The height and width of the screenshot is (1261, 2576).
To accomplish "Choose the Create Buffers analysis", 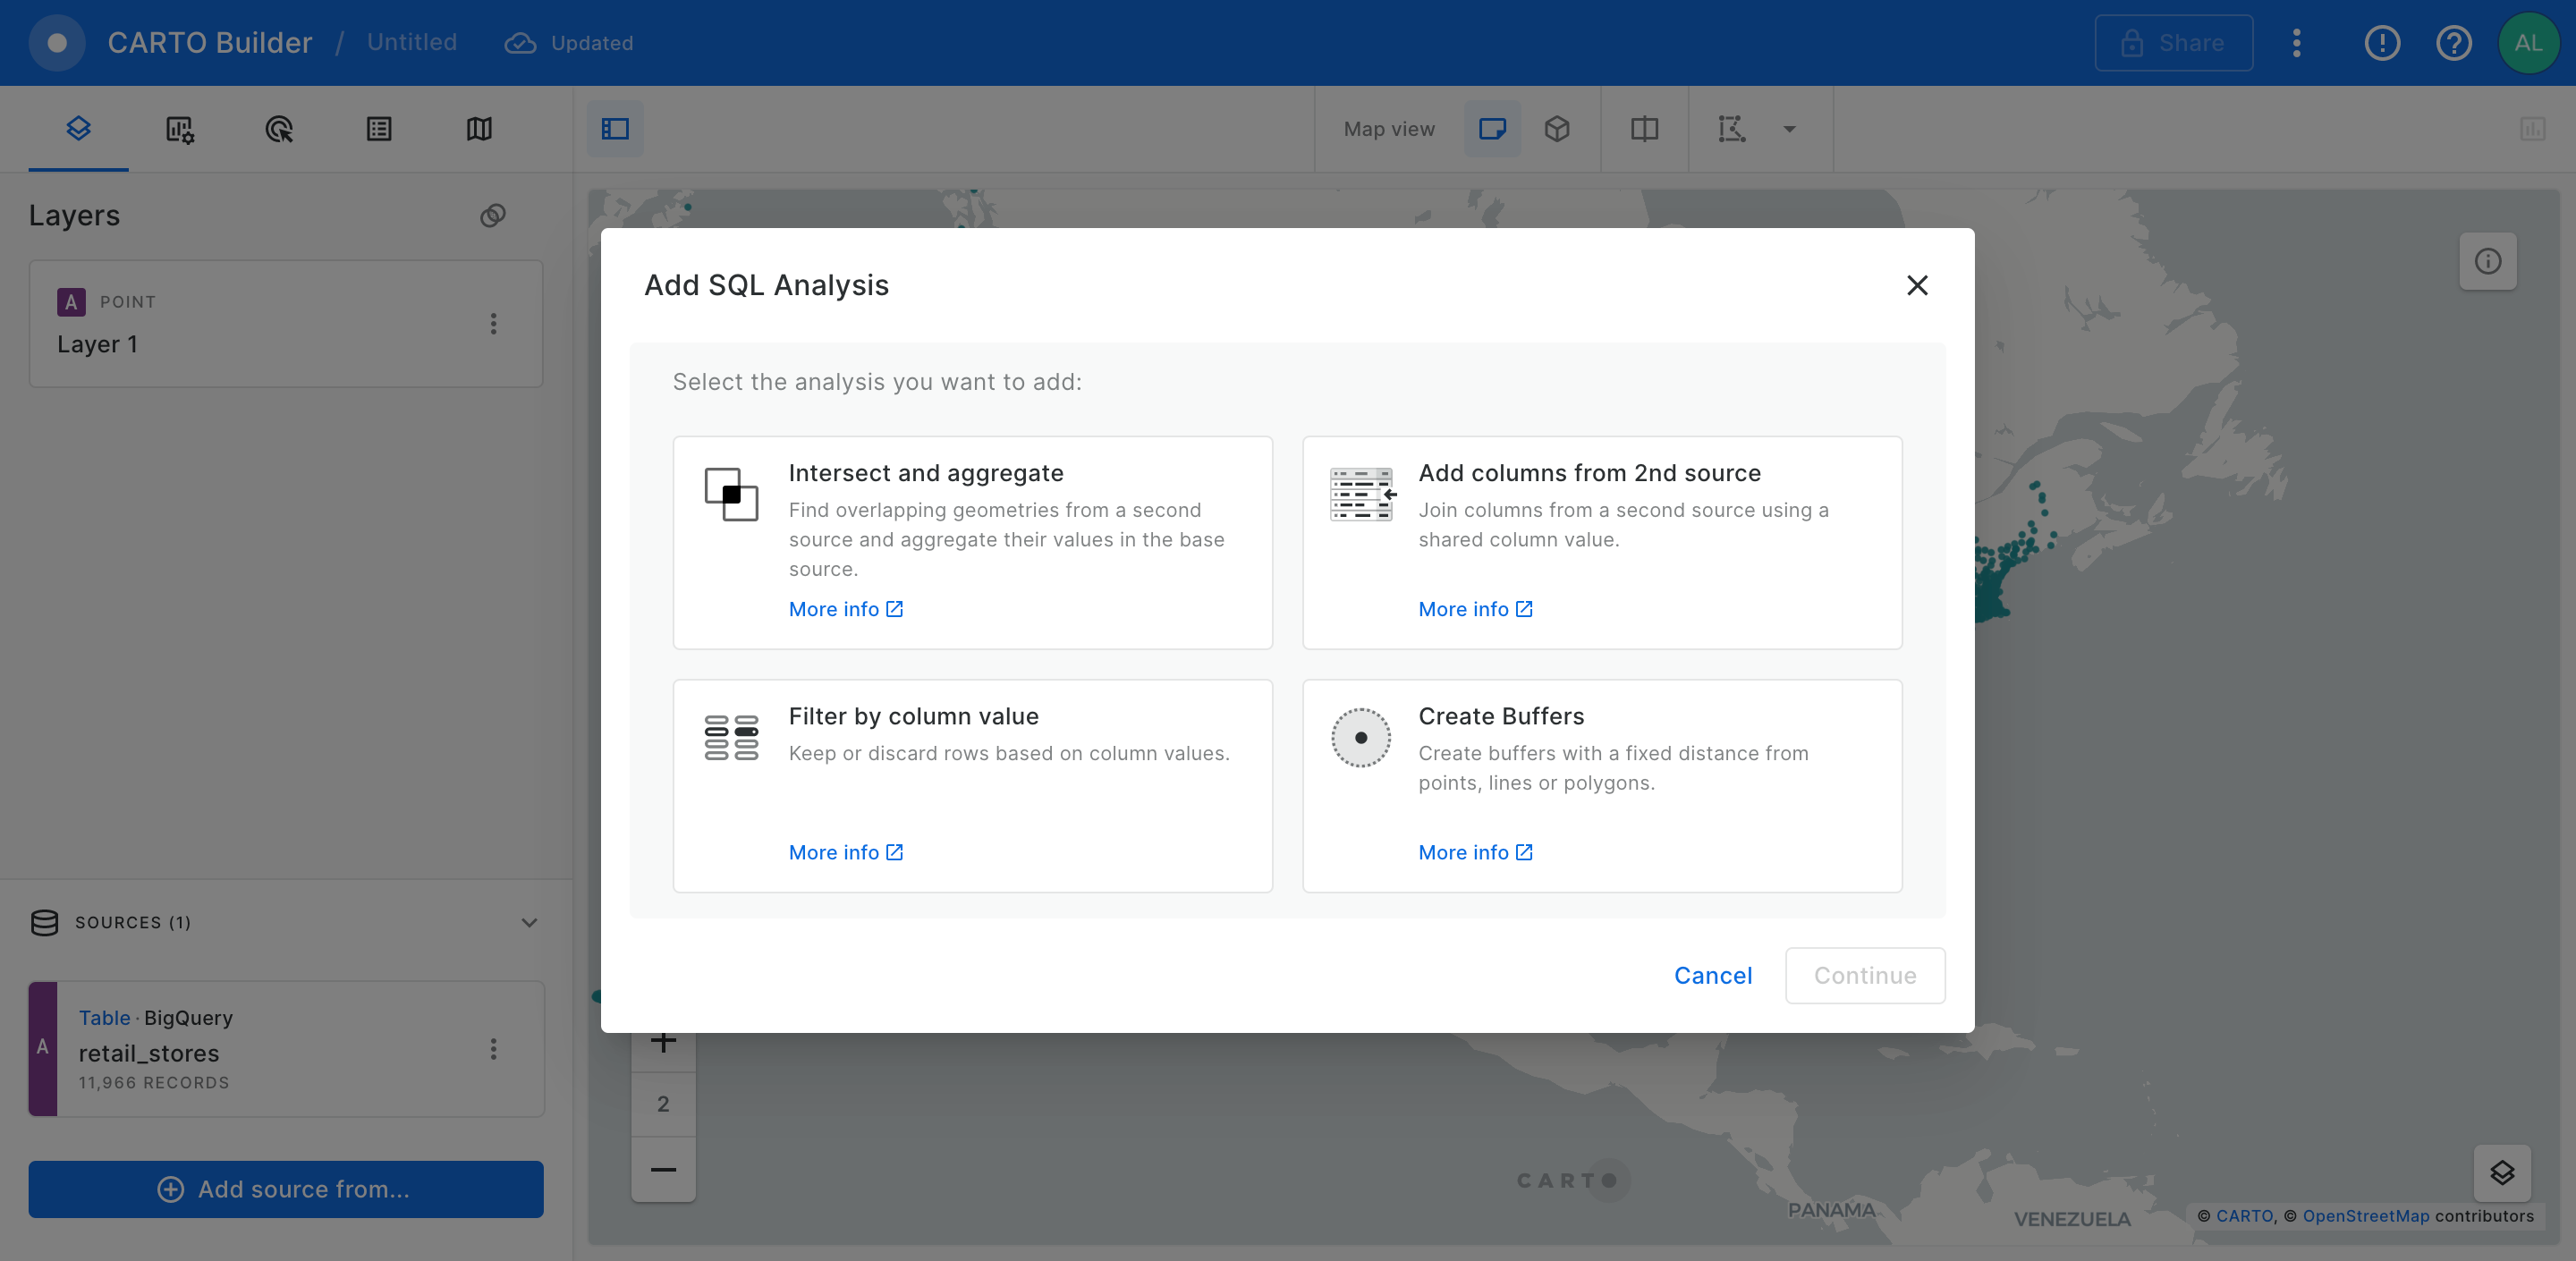I will tap(1602, 786).
